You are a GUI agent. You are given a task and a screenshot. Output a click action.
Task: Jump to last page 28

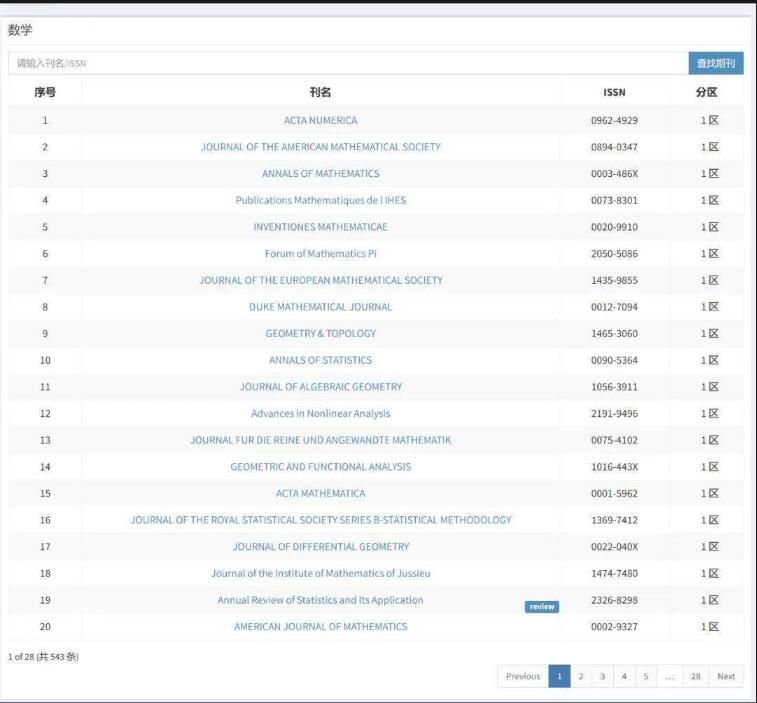tap(695, 677)
